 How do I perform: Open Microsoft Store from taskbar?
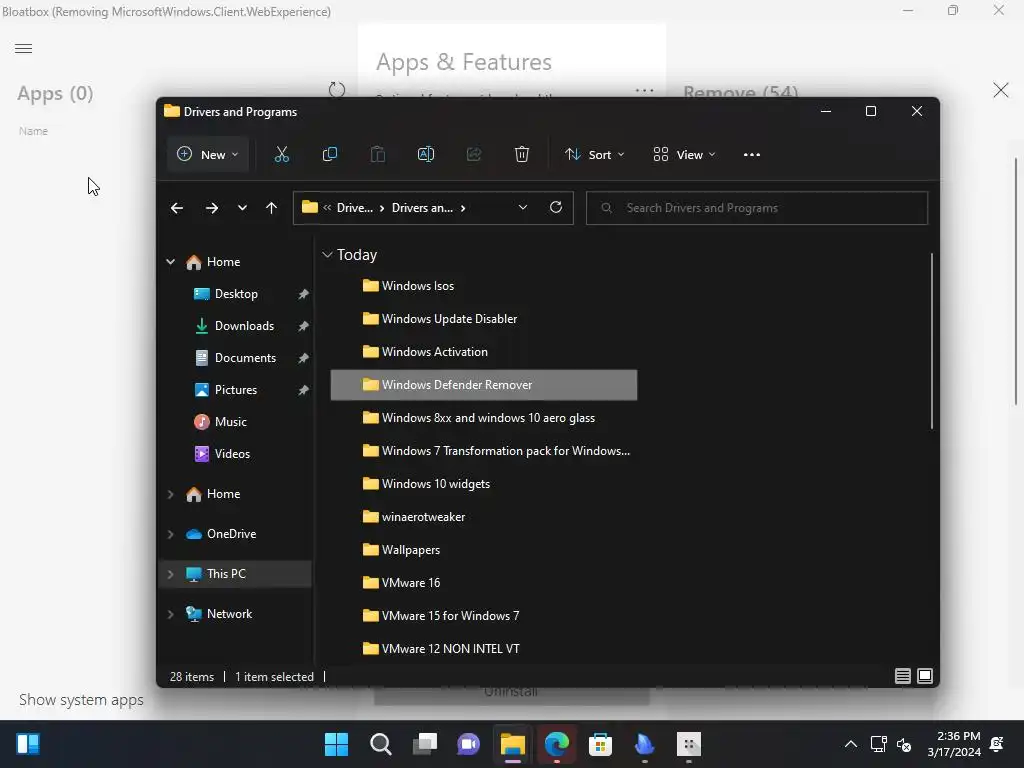[600, 744]
